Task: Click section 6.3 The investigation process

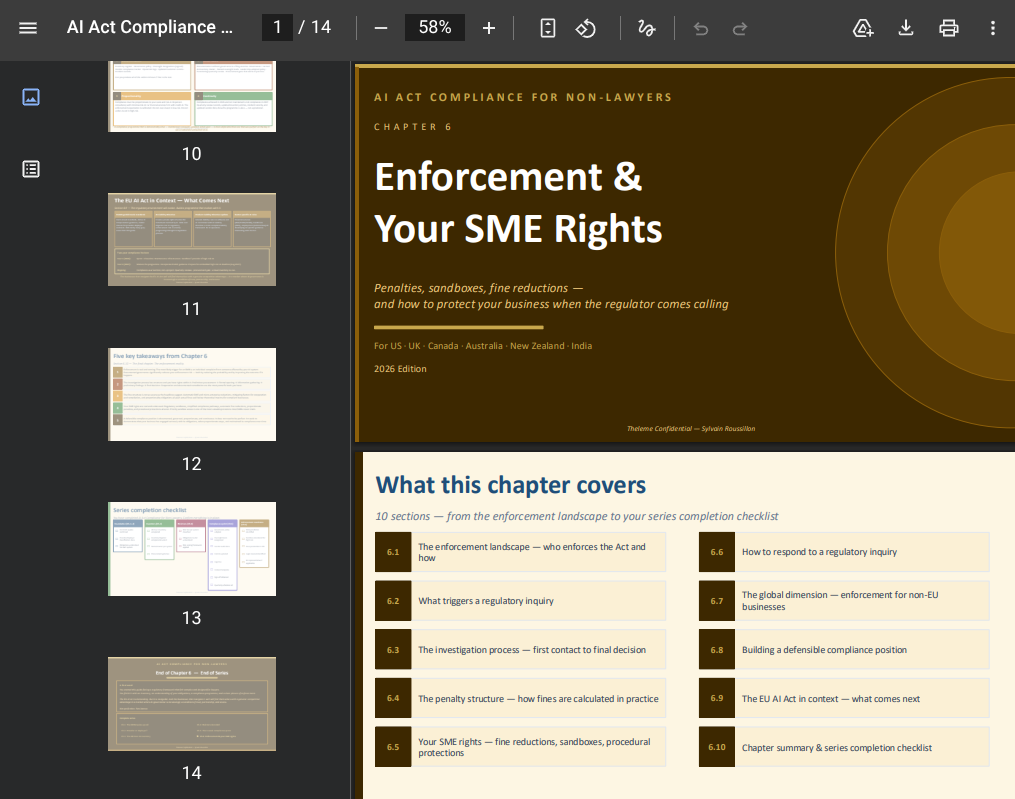Action: point(520,649)
